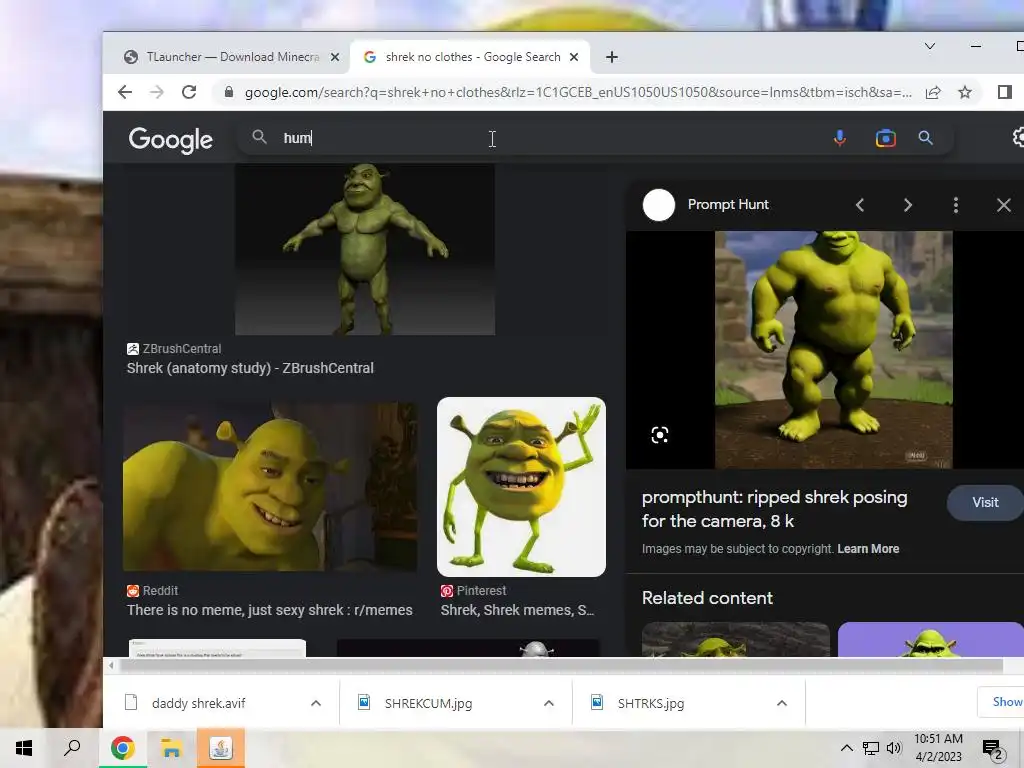Submit search with the blue magnifier
This screenshot has width=1024, height=768.
pos(925,138)
